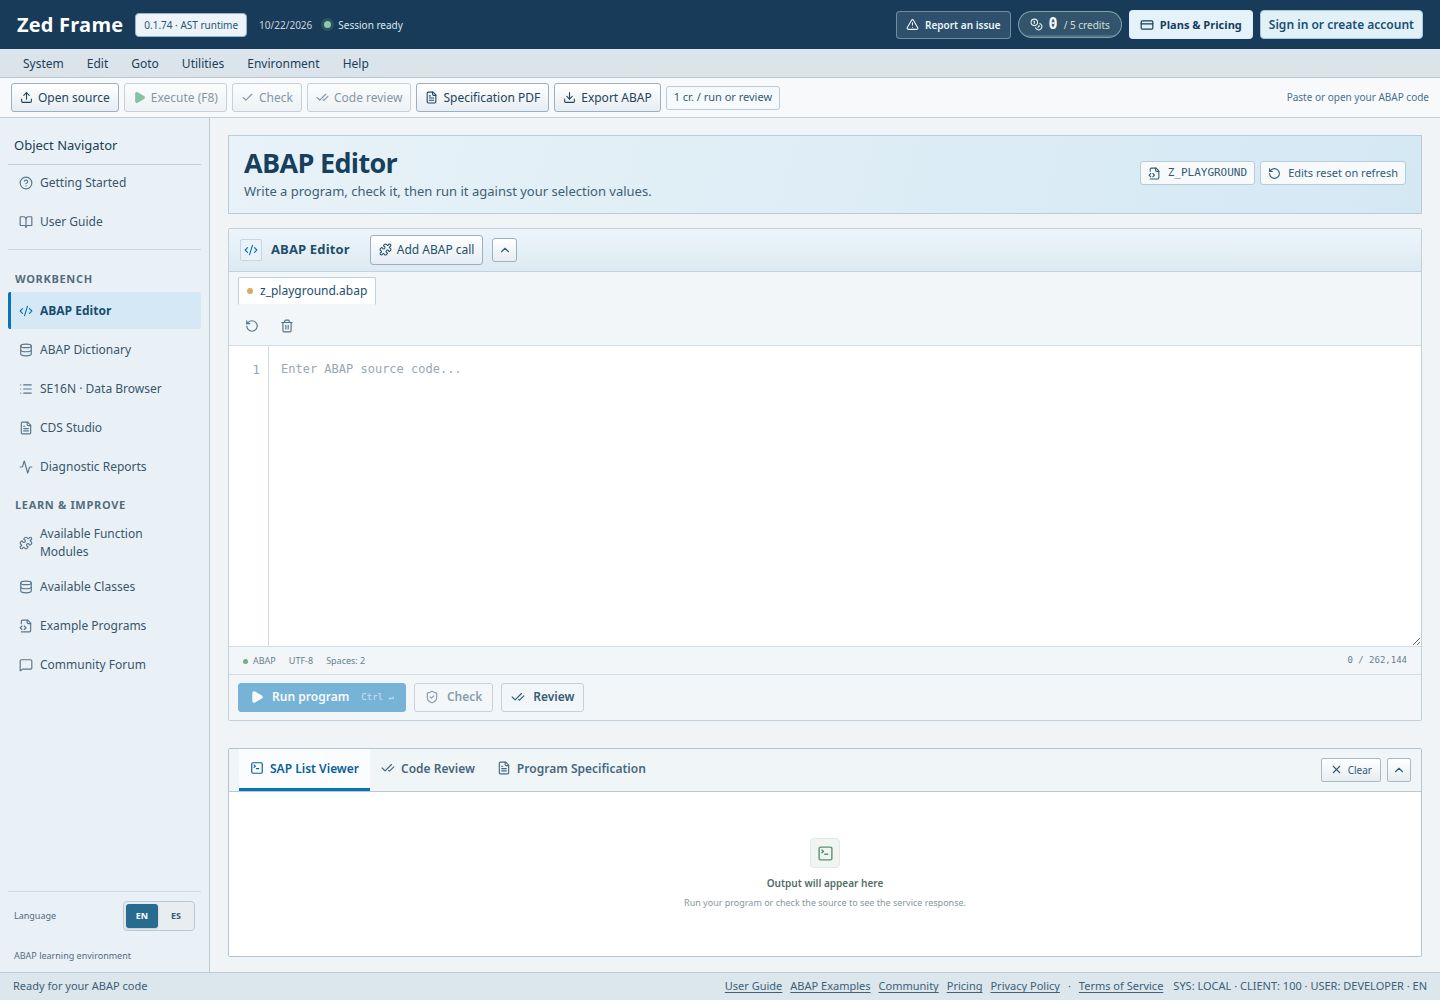The height and width of the screenshot is (1000, 1440).
Task: Open the Privacy Policy footer link
Action: click(x=1025, y=986)
